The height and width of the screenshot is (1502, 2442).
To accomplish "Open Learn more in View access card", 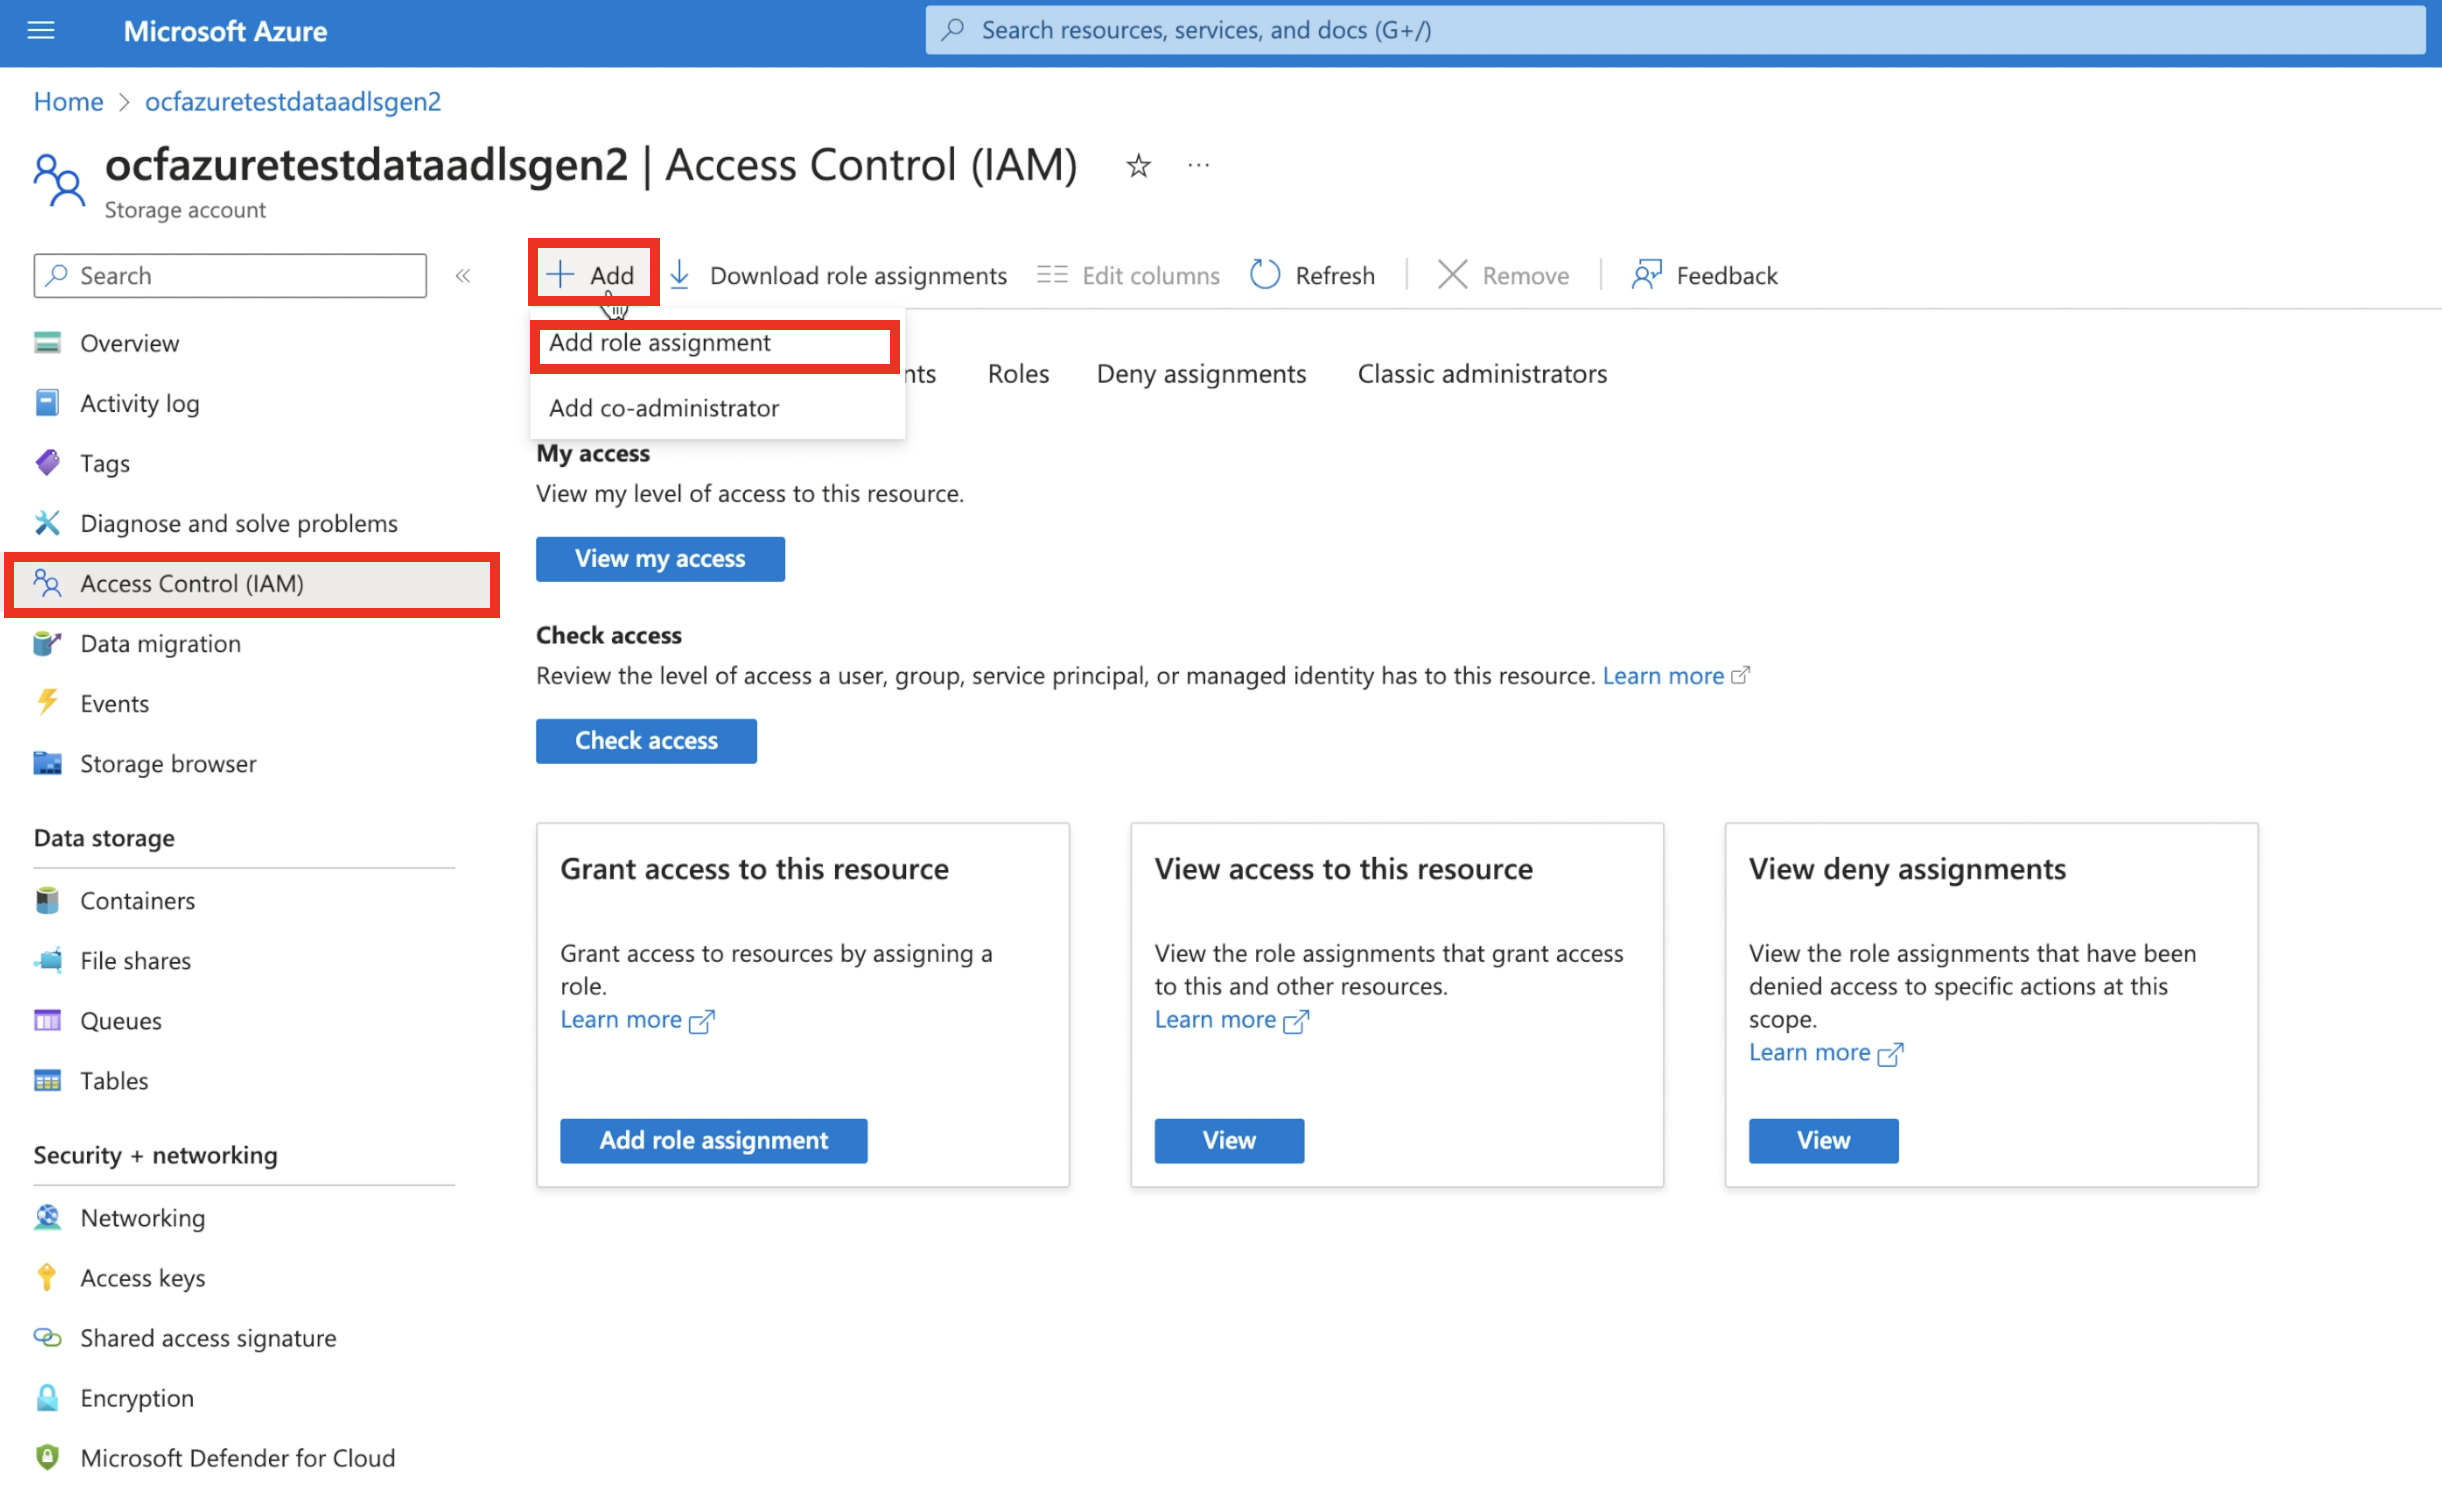I will coord(1231,1020).
